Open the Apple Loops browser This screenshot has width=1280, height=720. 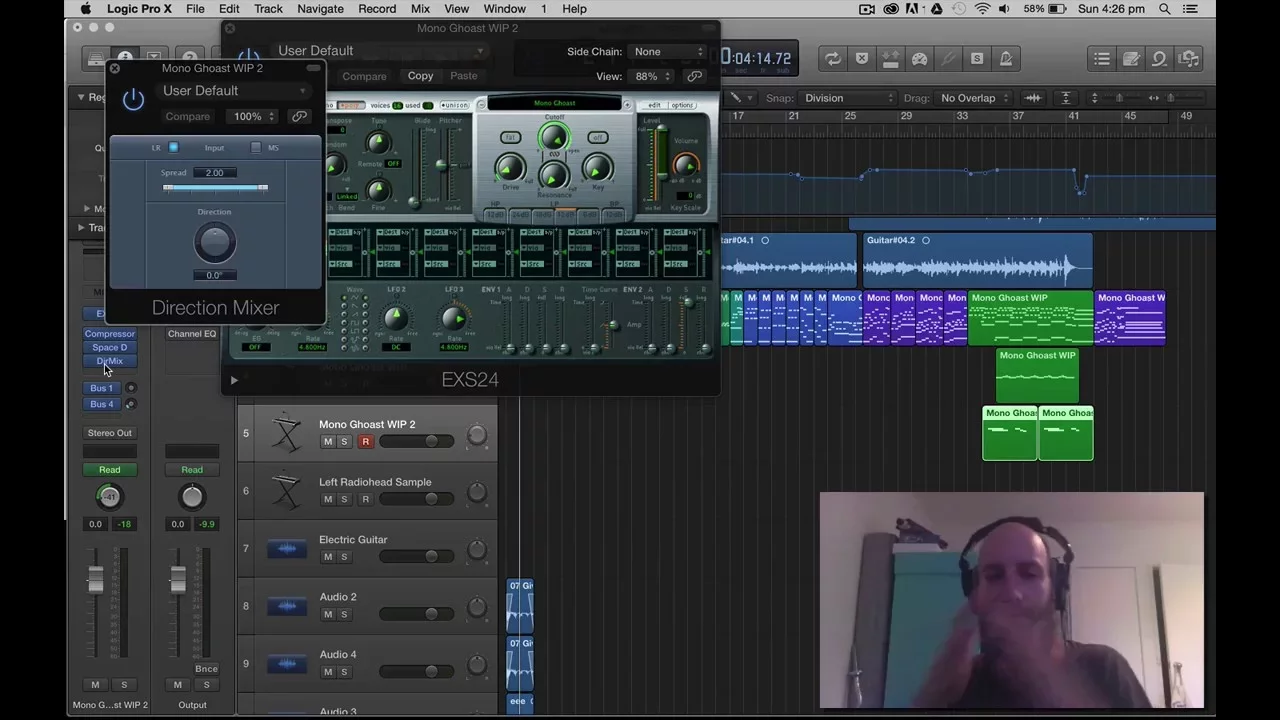(x=1159, y=59)
